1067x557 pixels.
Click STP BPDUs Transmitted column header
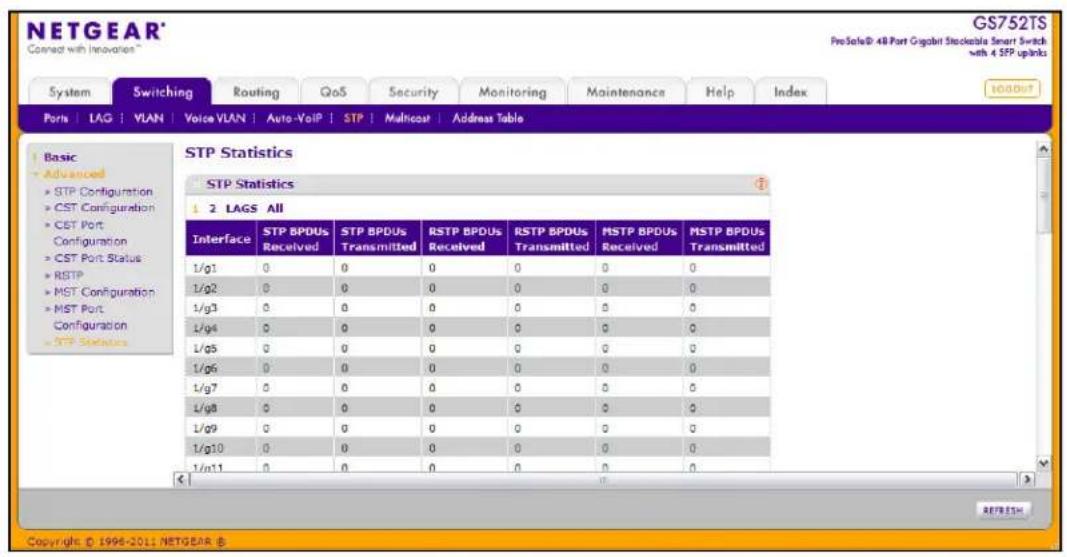378,239
